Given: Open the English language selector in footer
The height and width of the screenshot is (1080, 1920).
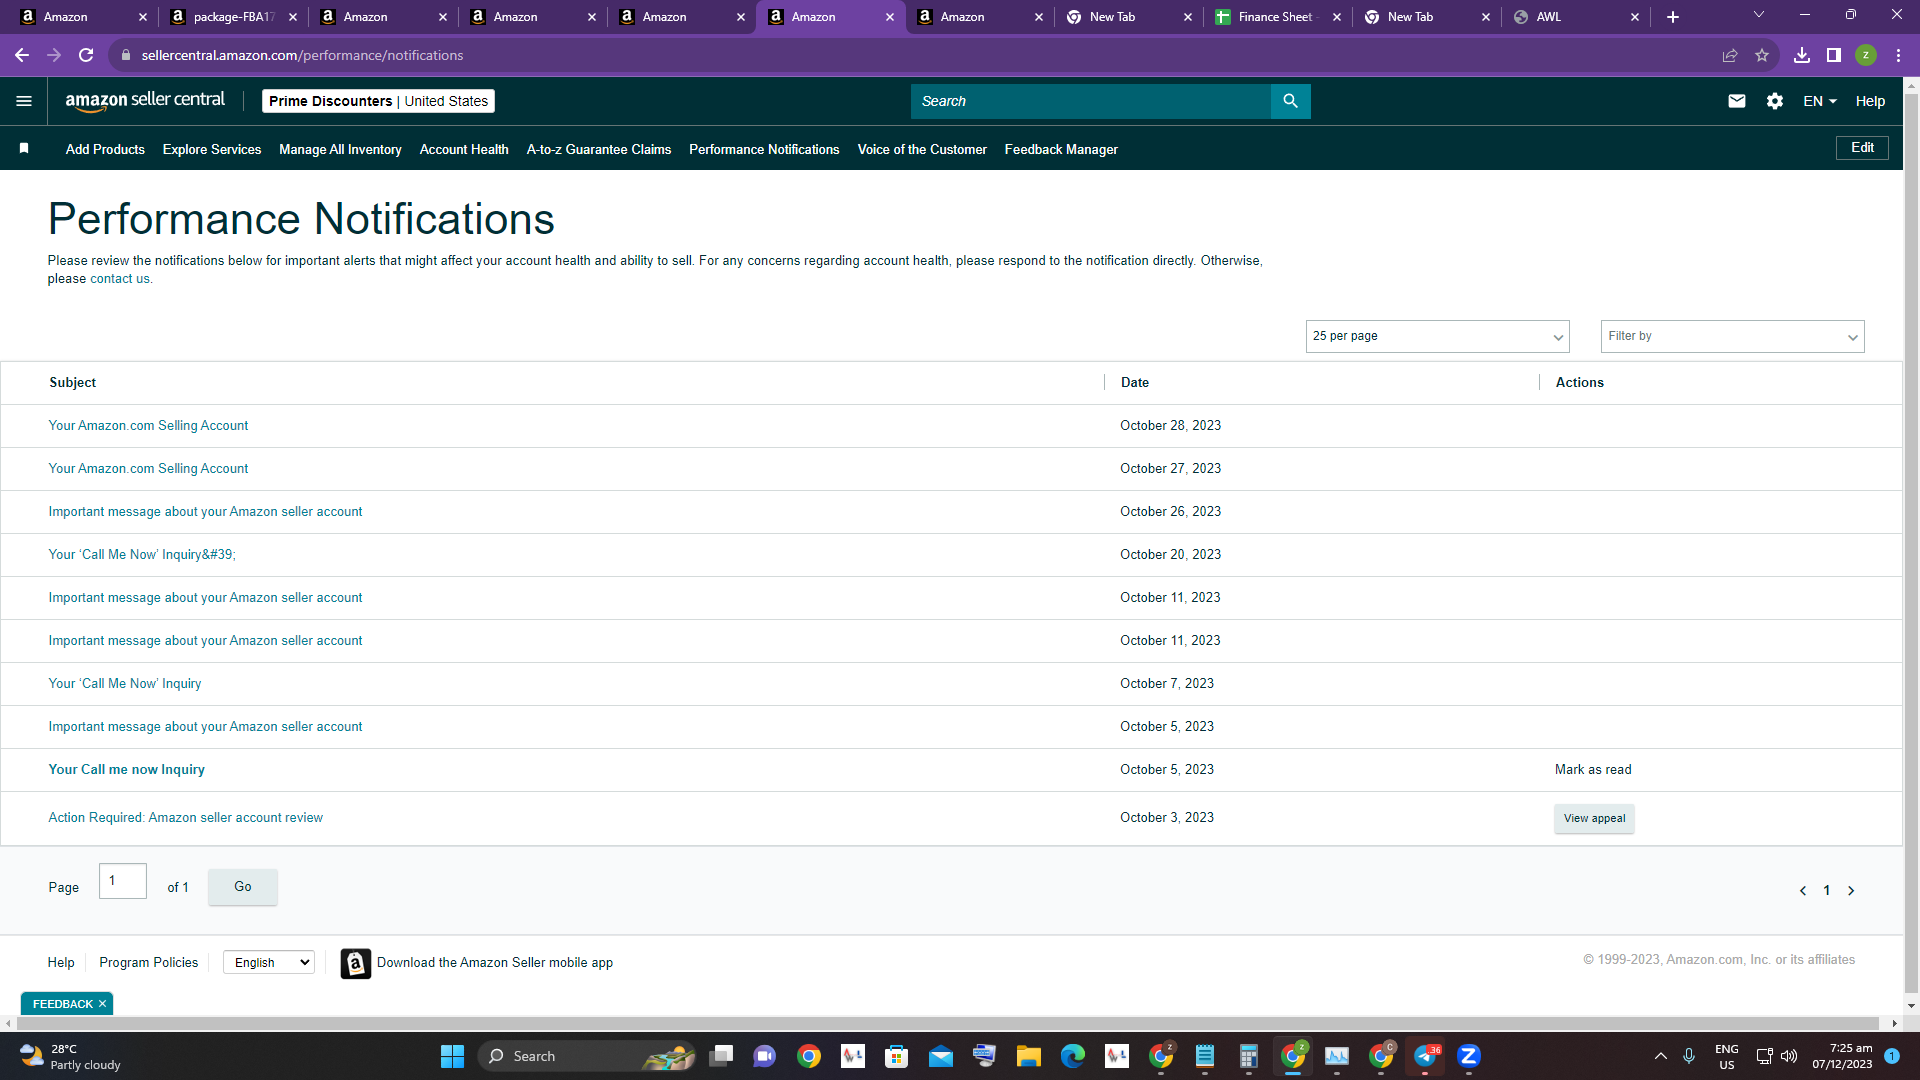Looking at the screenshot, I should tap(269, 962).
